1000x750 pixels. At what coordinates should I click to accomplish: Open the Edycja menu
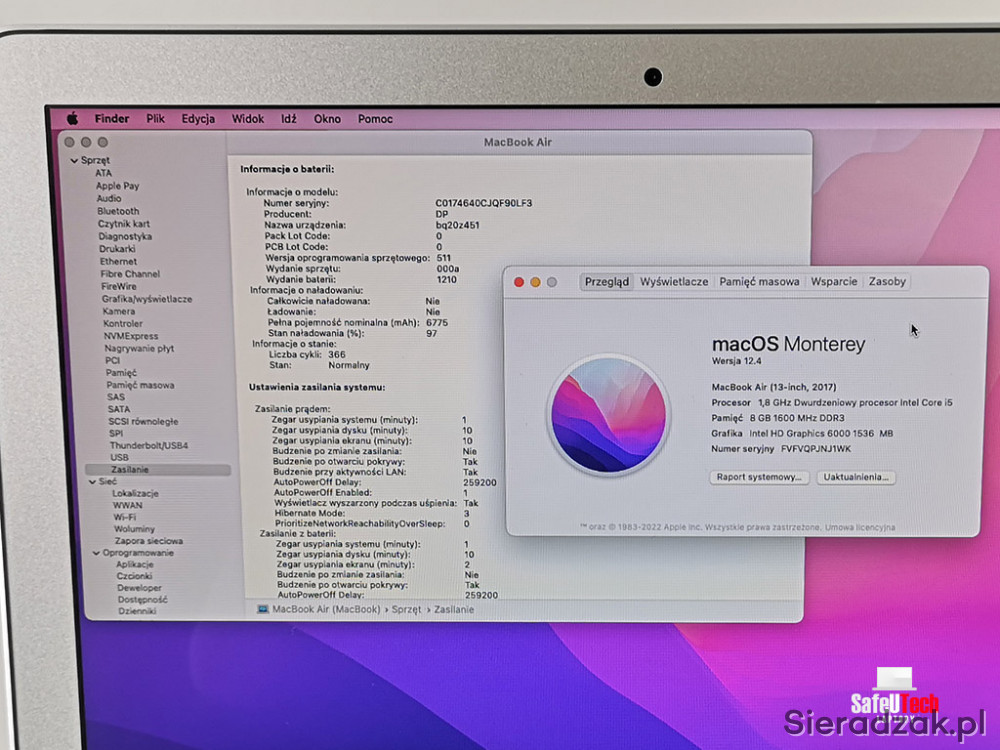[198, 119]
